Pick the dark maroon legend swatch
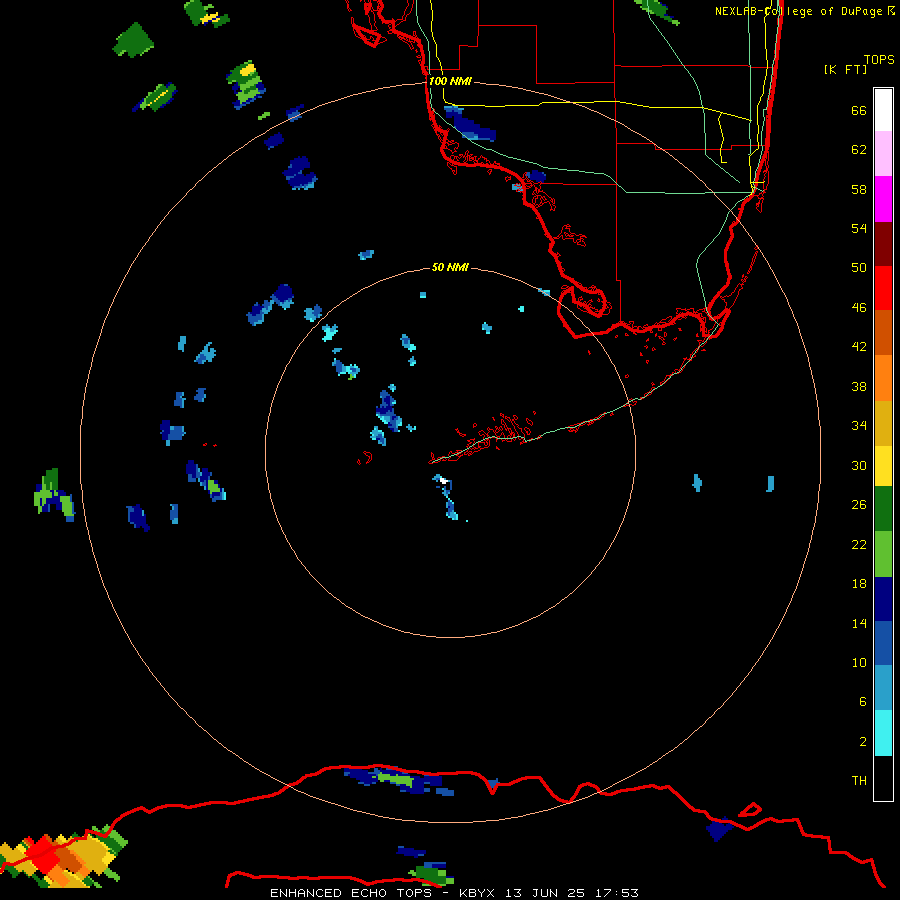Image resolution: width=900 pixels, height=900 pixels. click(x=883, y=243)
